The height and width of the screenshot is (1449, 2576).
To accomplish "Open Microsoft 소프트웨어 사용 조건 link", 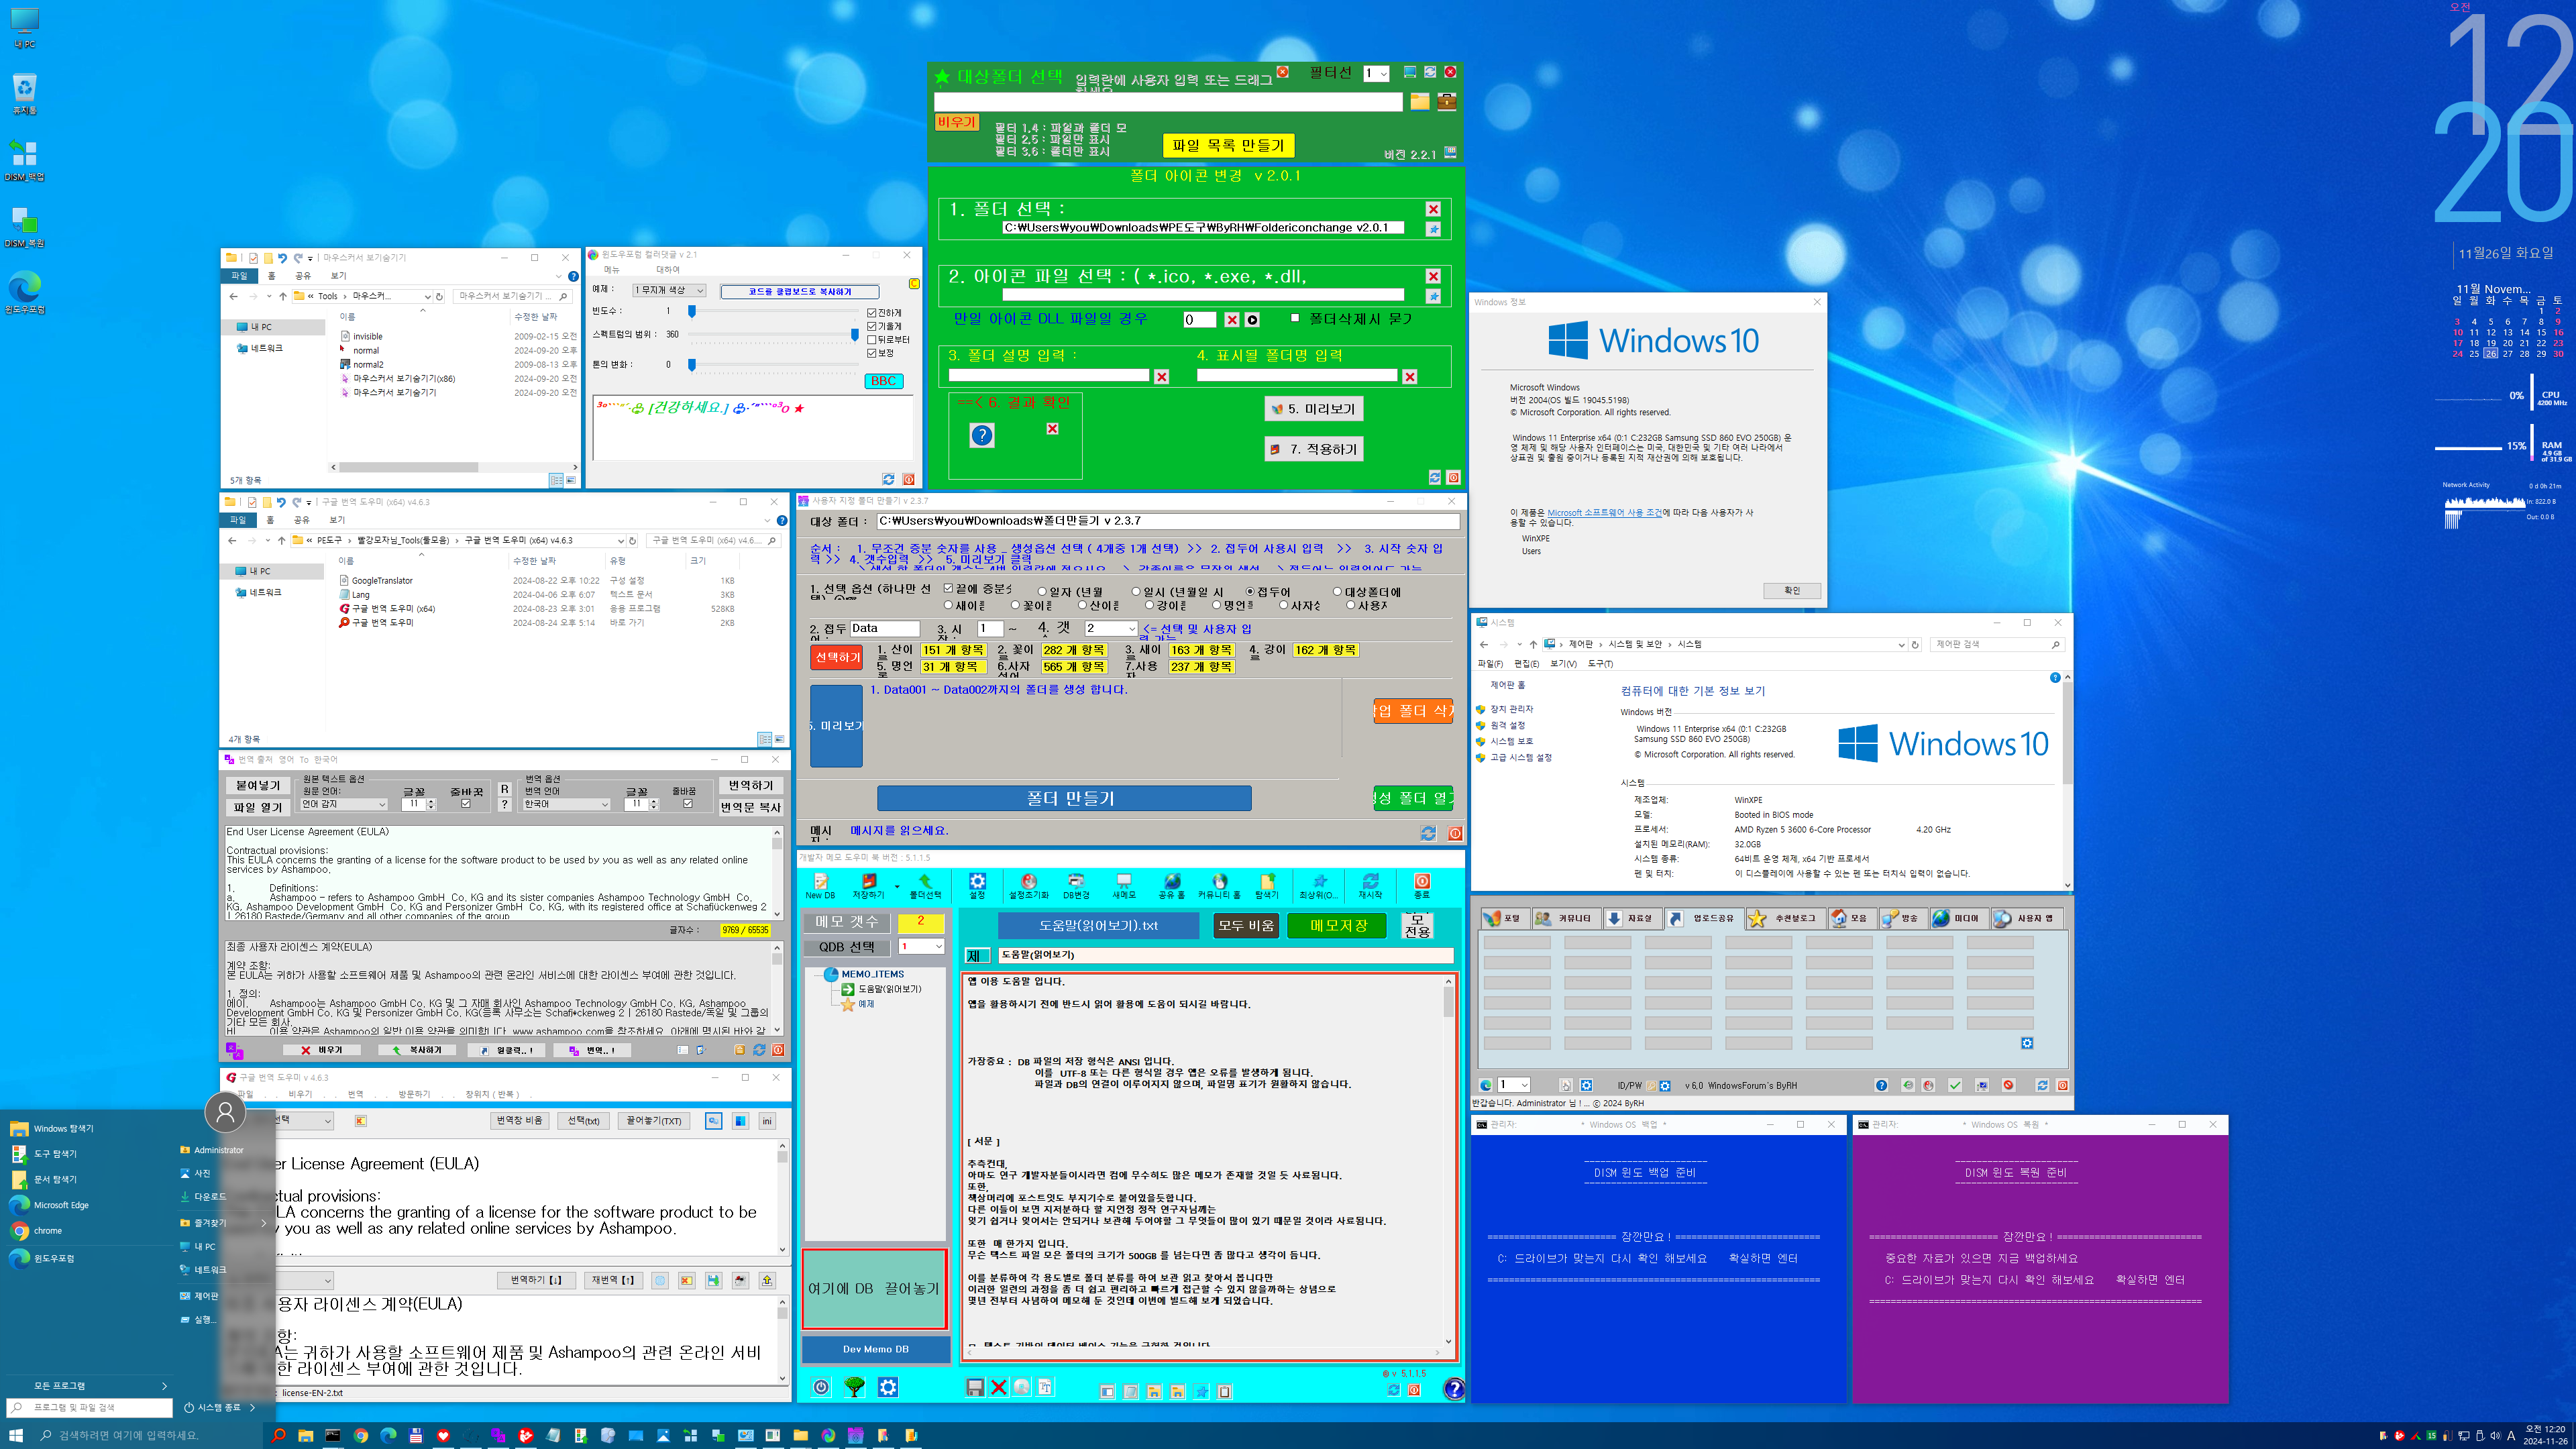I will click(x=1604, y=513).
